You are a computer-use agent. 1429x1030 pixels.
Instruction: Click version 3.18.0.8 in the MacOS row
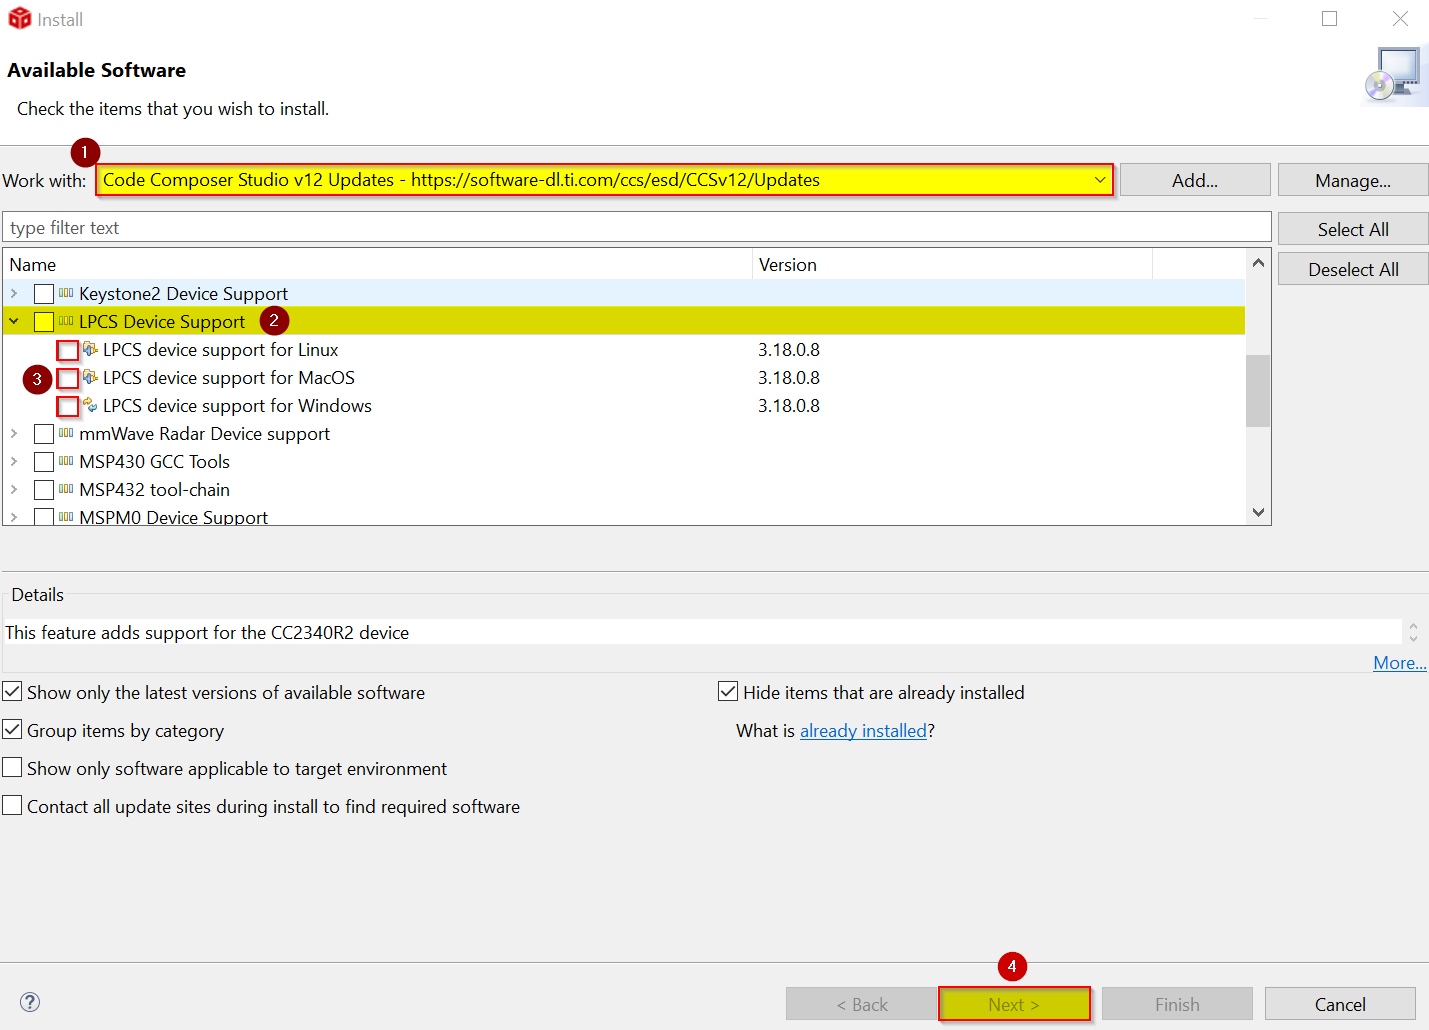click(789, 377)
